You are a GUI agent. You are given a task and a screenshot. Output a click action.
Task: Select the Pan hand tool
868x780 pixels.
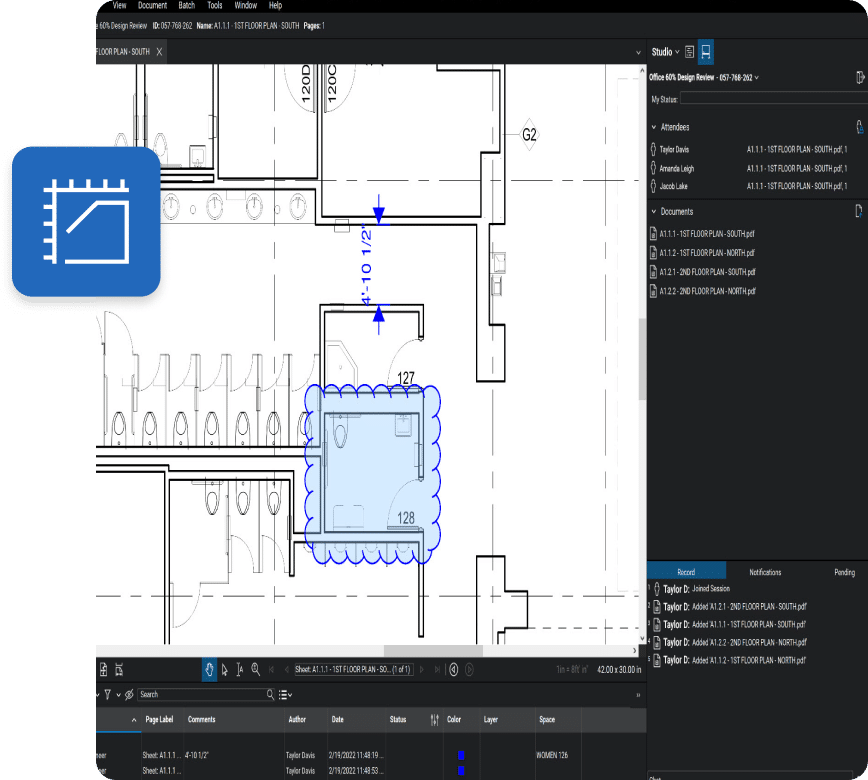pyautogui.click(x=209, y=670)
